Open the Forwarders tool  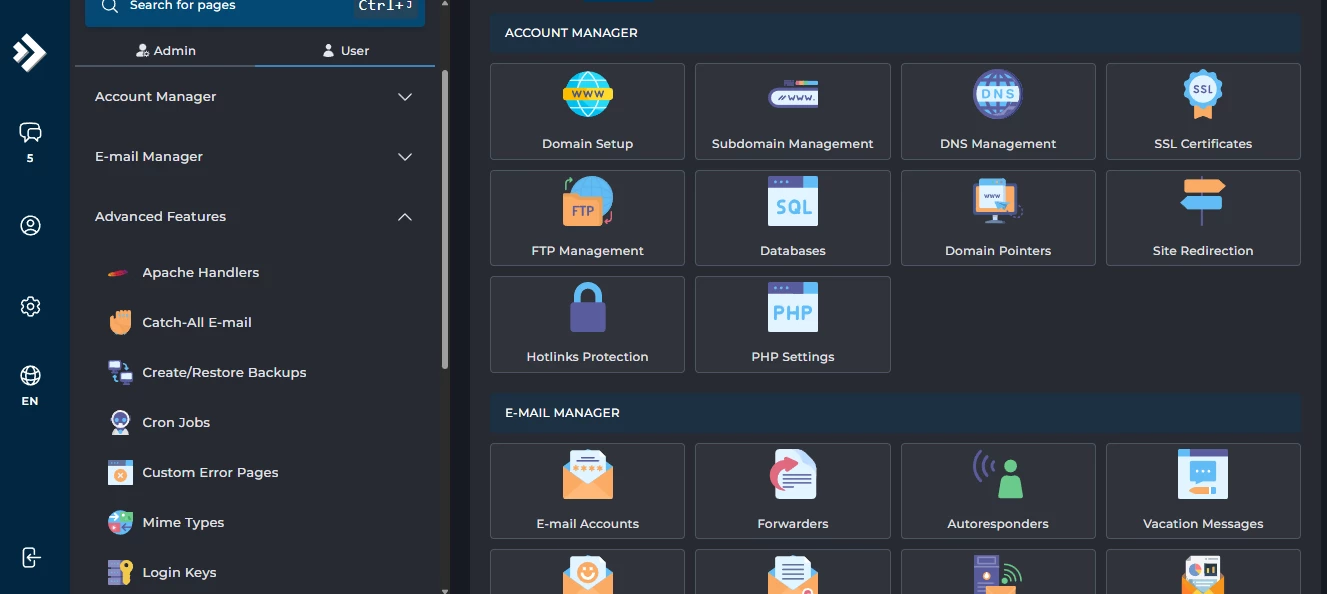[x=792, y=490]
